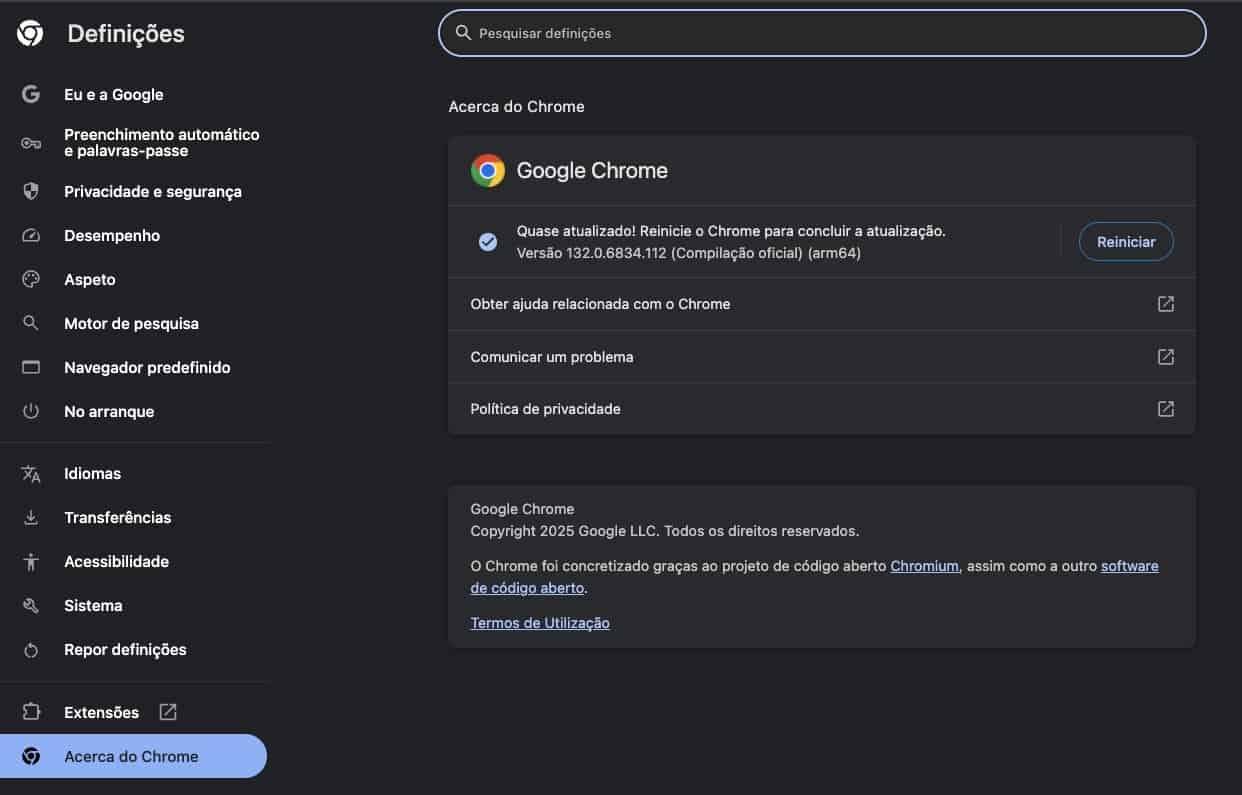Click the Quase atualizado message text
The image size is (1242, 795).
[x=731, y=231]
